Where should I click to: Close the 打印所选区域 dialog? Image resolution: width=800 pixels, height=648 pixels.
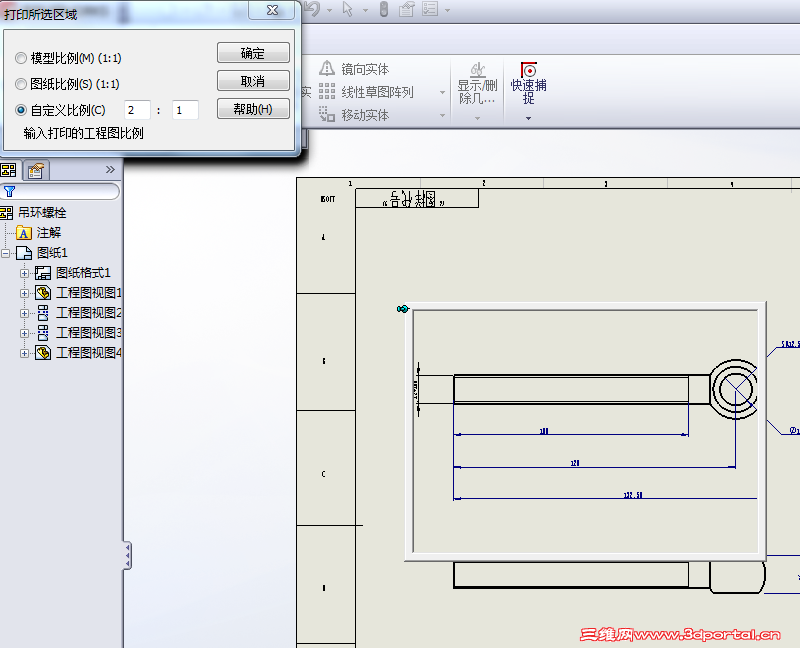pyautogui.click(x=272, y=10)
